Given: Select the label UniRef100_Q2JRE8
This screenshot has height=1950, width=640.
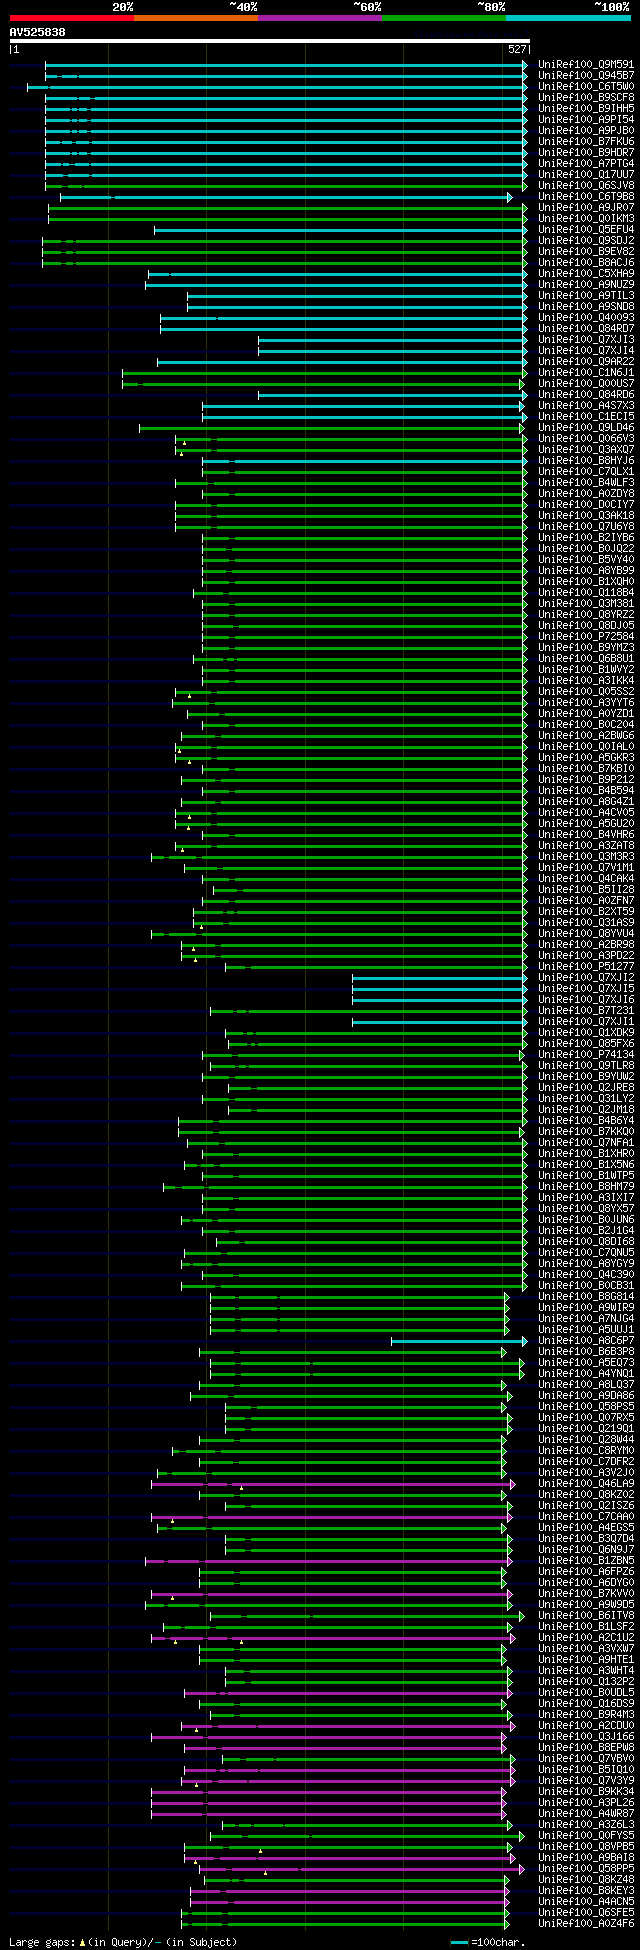Looking at the screenshot, I should (x=586, y=1087).
